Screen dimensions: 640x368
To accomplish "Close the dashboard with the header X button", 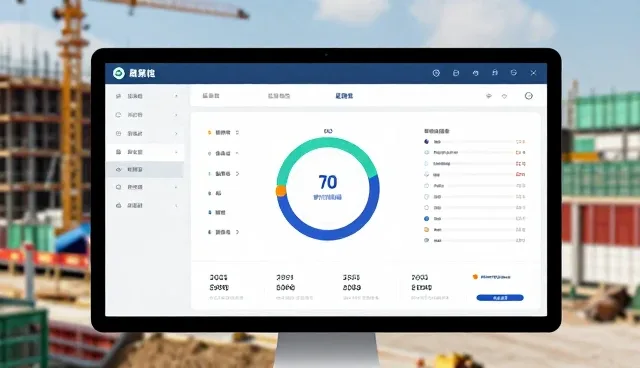I will (533, 73).
